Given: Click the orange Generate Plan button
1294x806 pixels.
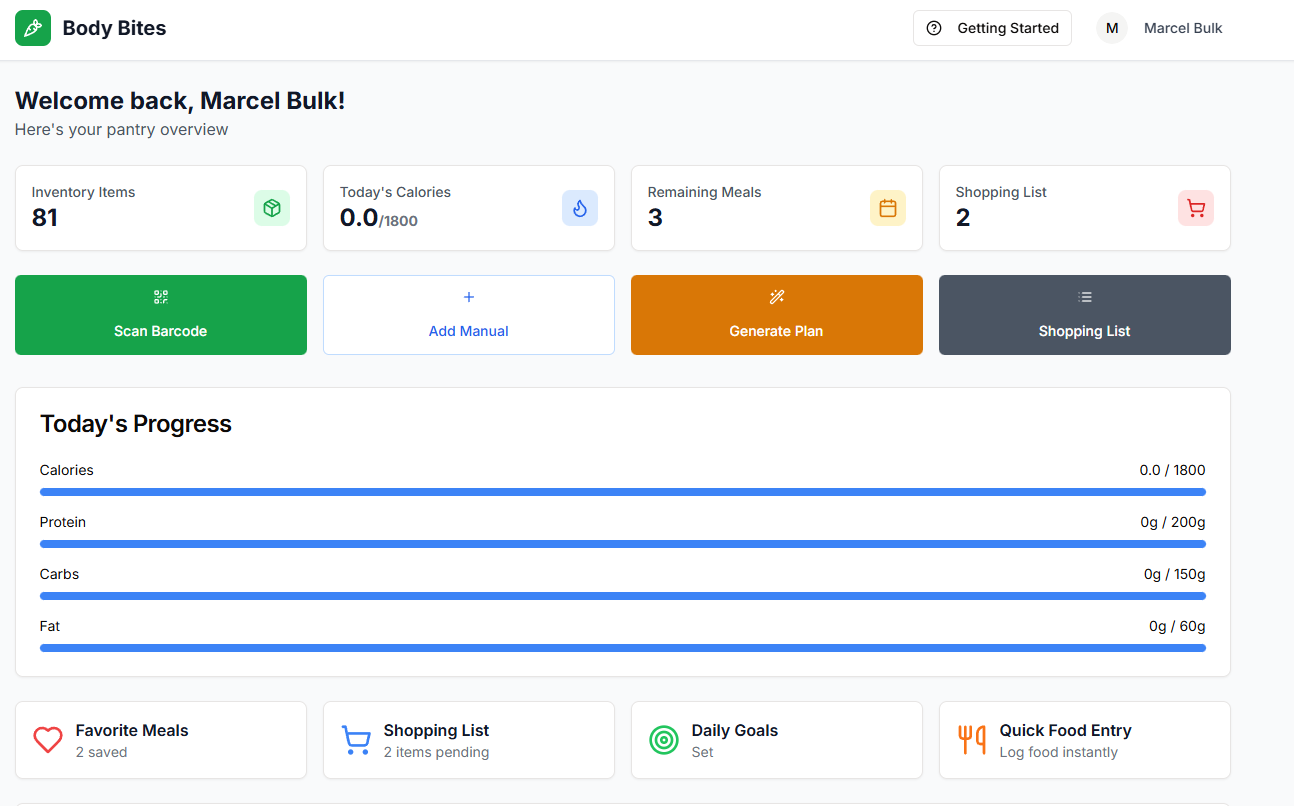Looking at the screenshot, I should (x=777, y=315).
